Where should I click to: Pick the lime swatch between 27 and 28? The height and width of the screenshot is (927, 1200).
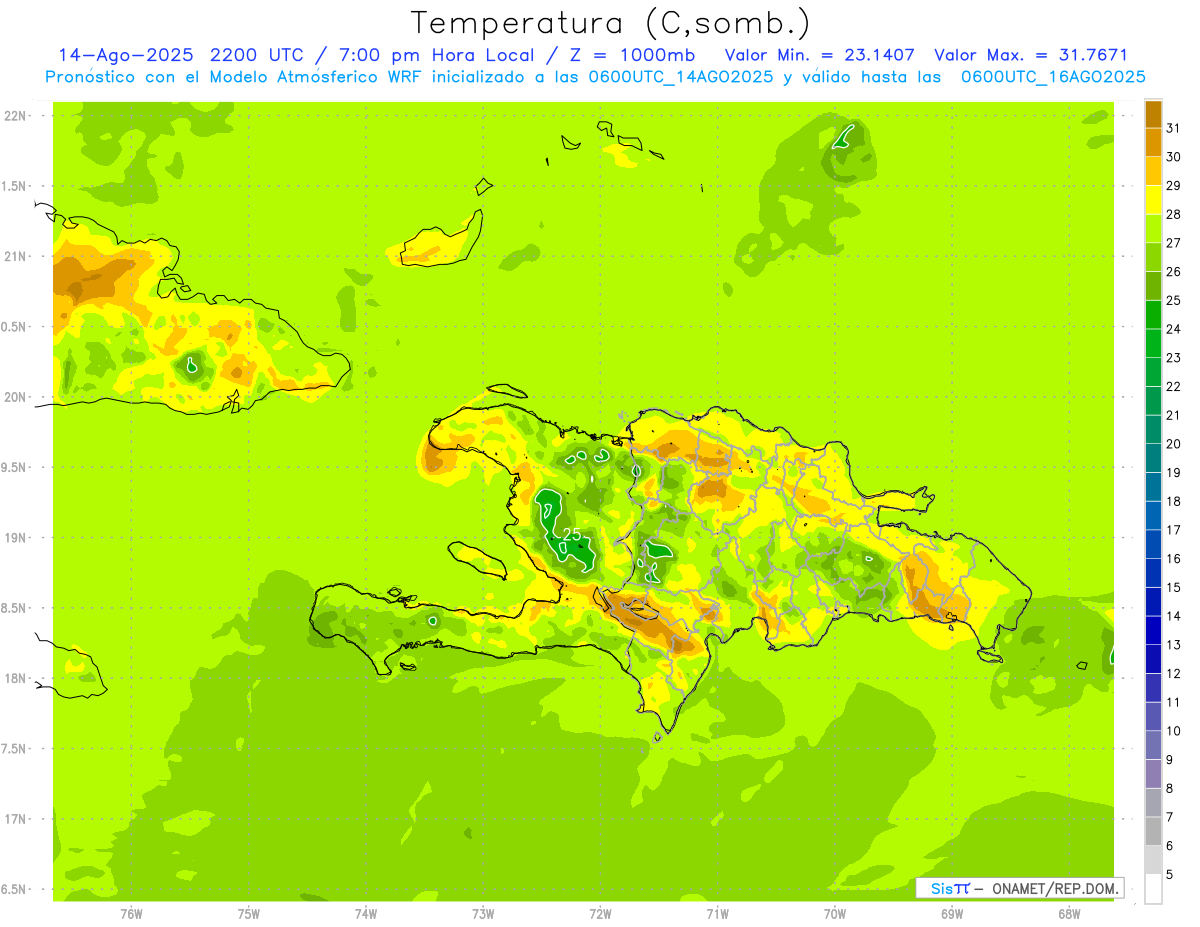coord(1153,229)
